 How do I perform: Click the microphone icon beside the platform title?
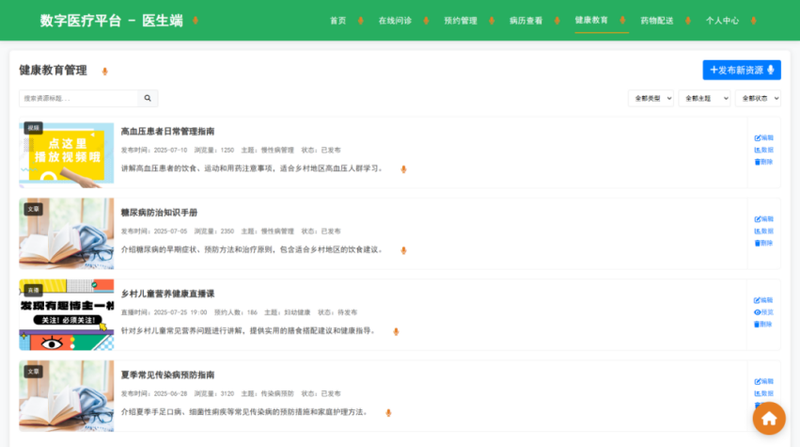click(195, 20)
